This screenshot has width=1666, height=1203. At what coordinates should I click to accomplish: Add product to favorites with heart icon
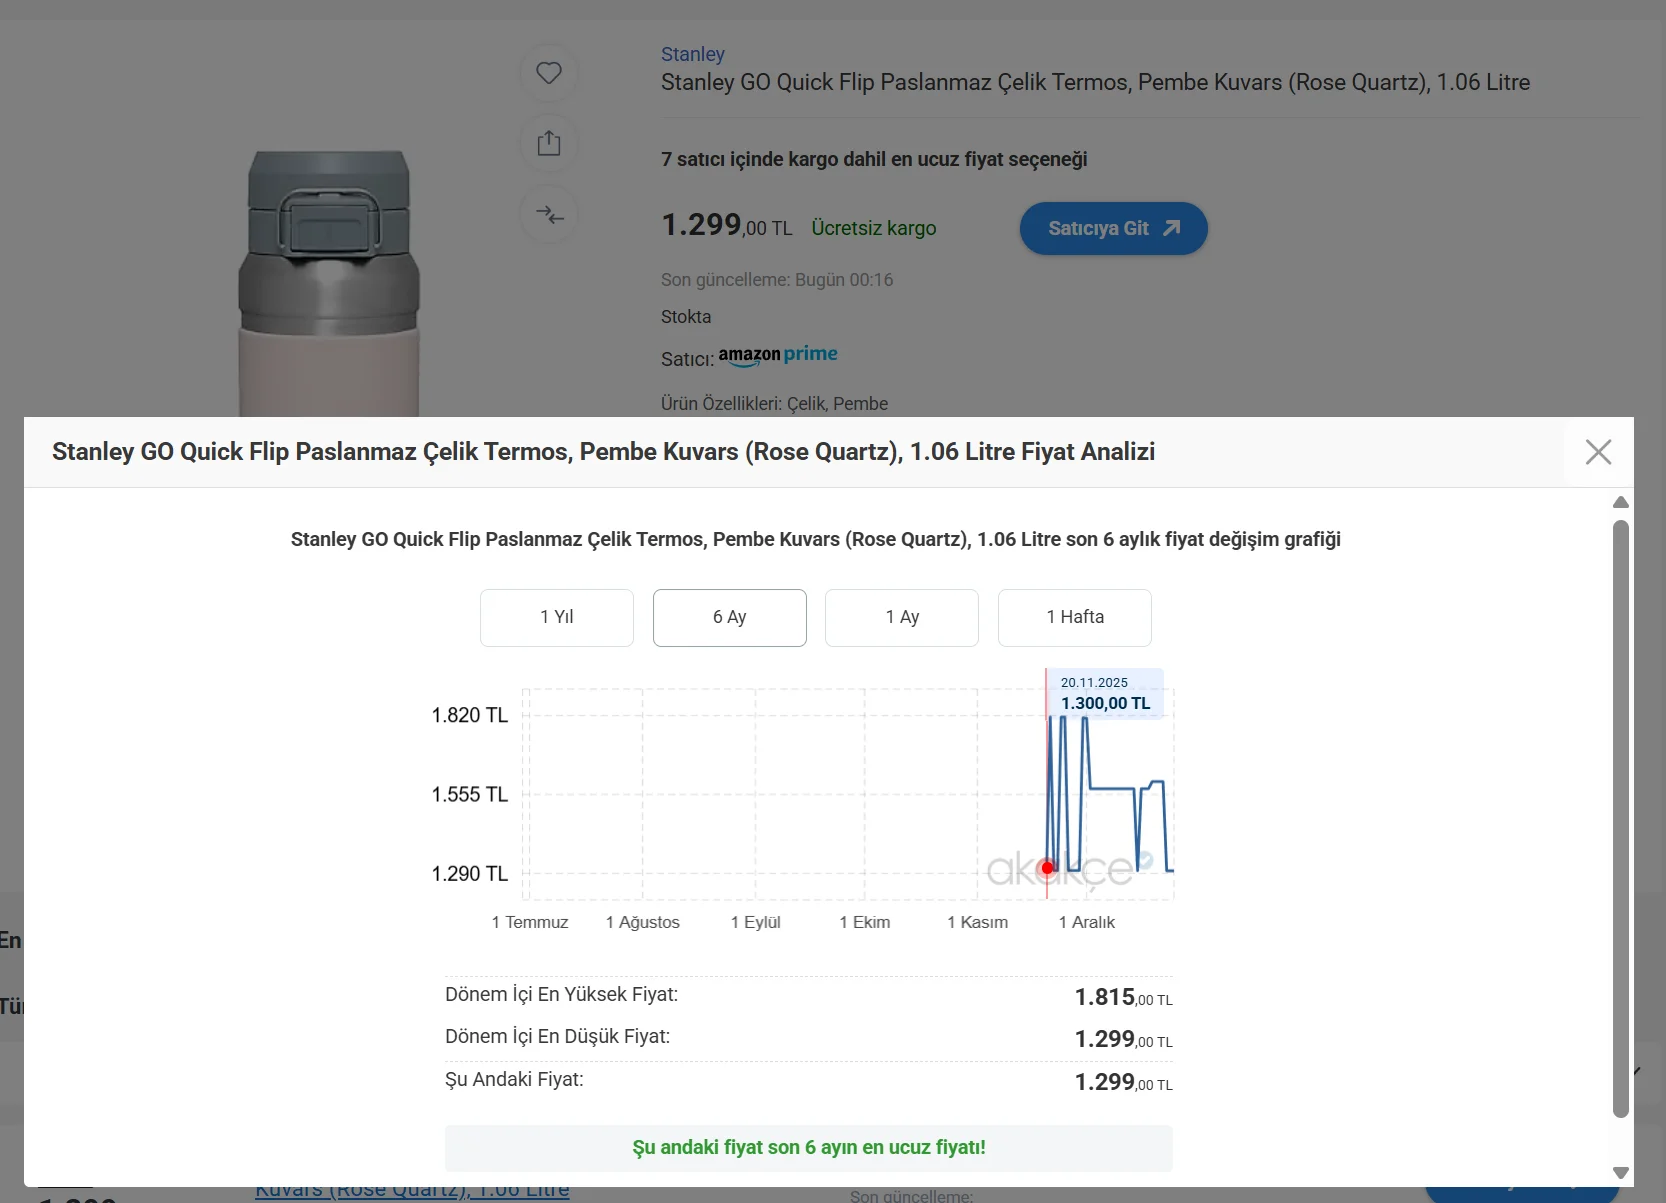[549, 73]
